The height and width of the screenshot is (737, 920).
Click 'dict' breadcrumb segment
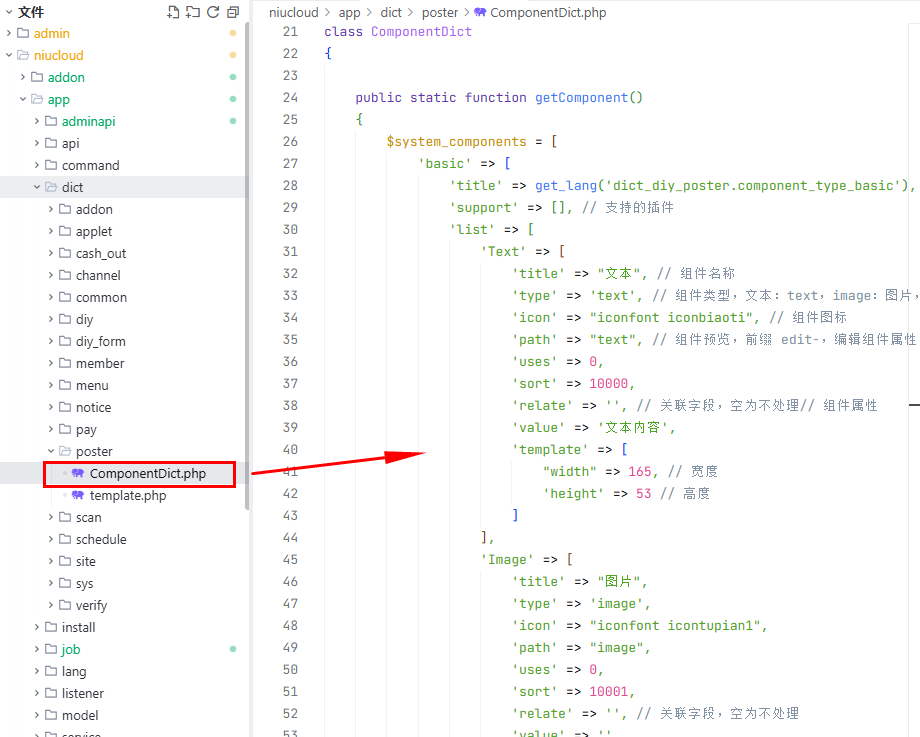pos(391,13)
